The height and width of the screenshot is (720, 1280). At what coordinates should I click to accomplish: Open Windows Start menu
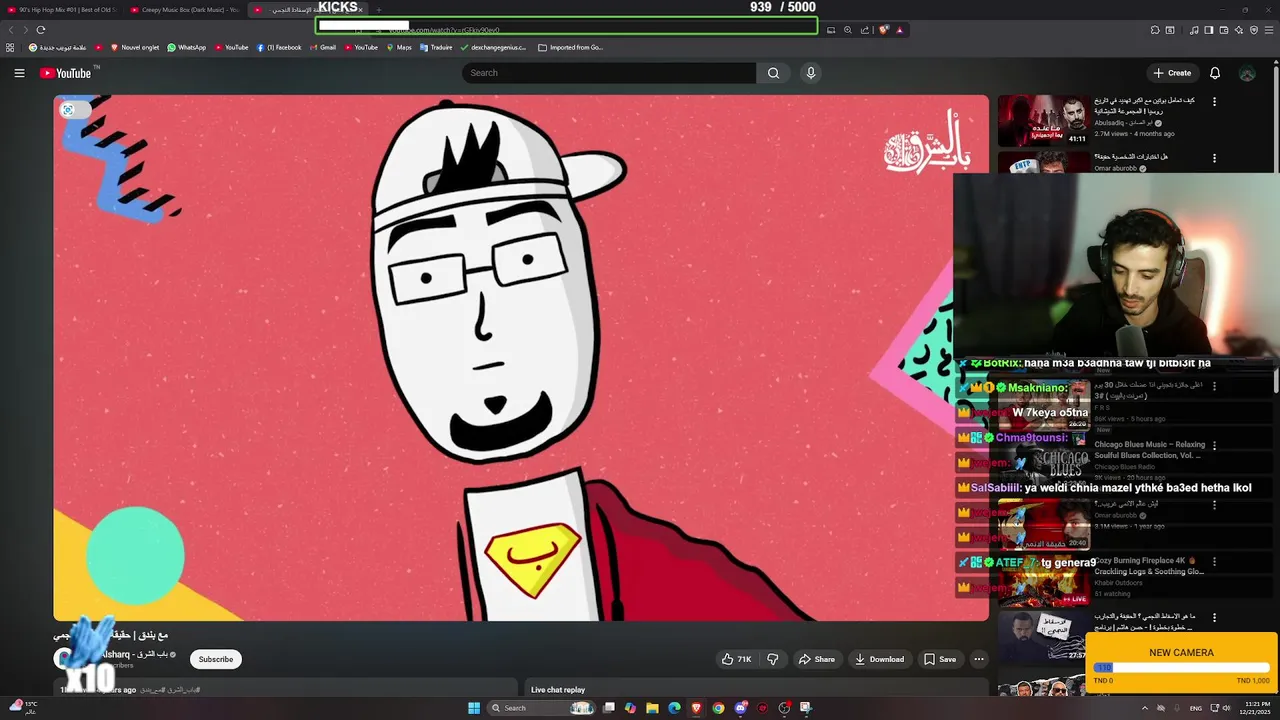474,708
